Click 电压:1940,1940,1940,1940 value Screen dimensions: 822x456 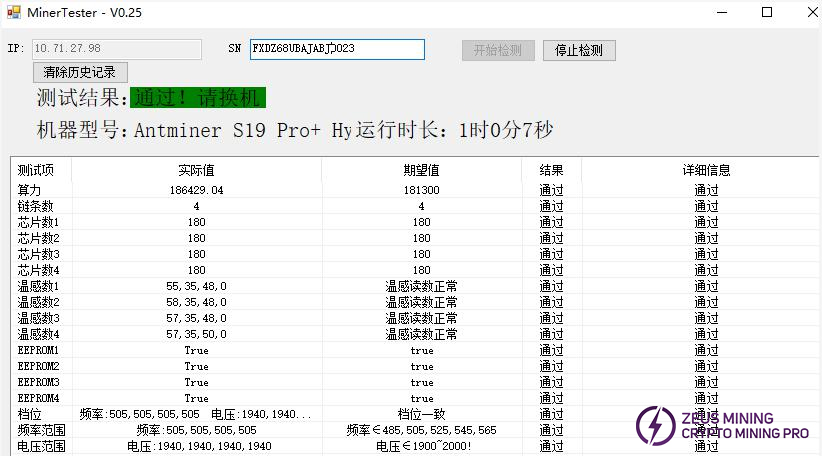point(199,447)
